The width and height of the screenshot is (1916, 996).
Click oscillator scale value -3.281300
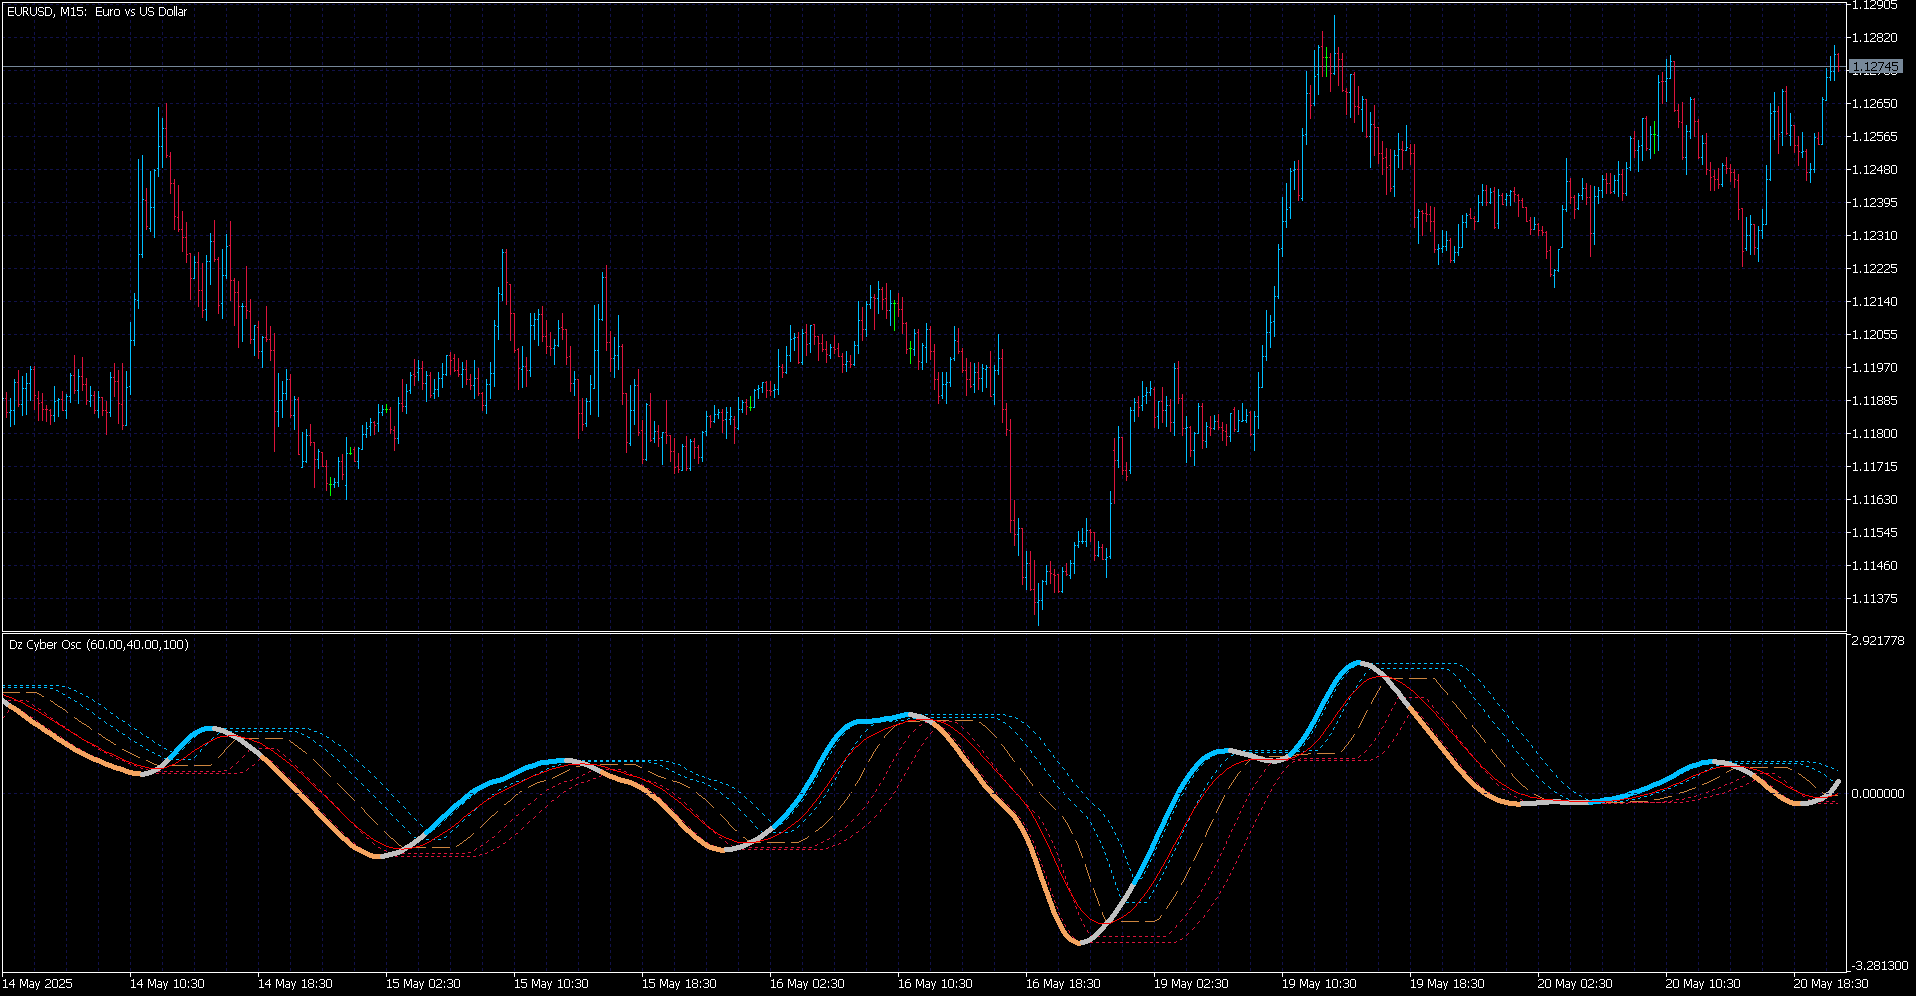click(1878, 966)
